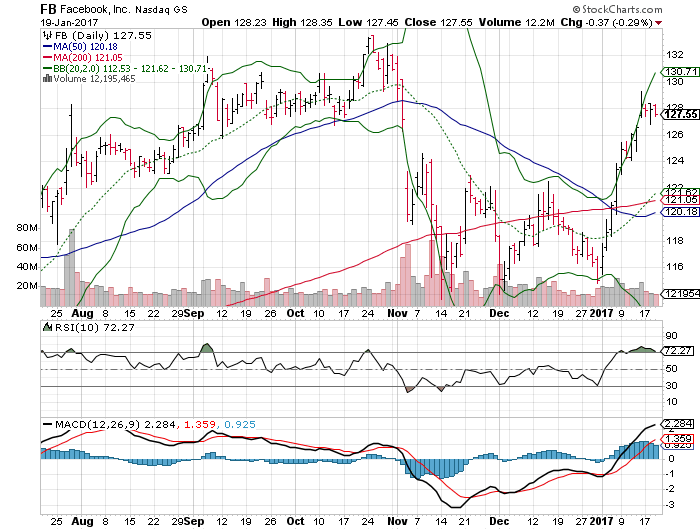Click the blue MA(50) 120.18 legend entry
The image size is (700, 530).
coord(80,46)
